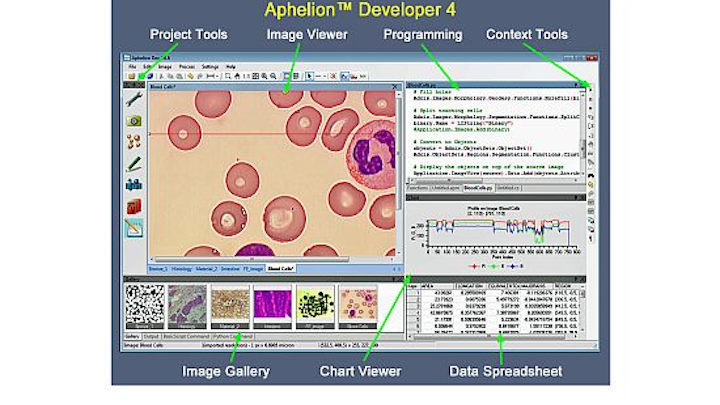Select spreadsheet row header 1

pyautogui.click(x=414, y=292)
